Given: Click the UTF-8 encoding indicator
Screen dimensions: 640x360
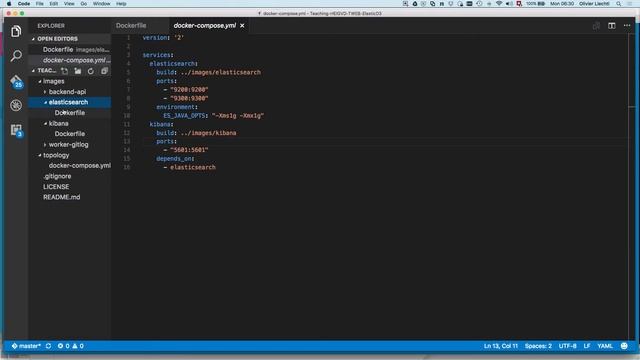Looking at the screenshot, I should pos(567,346).
